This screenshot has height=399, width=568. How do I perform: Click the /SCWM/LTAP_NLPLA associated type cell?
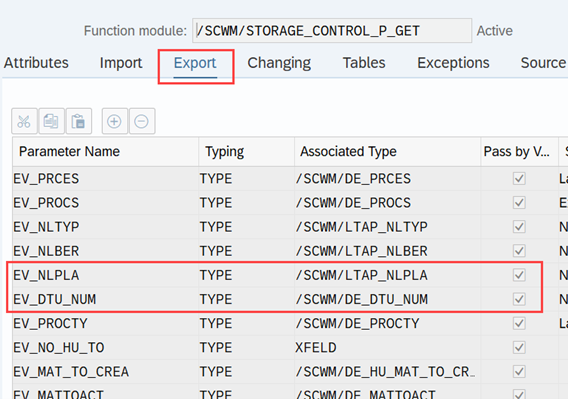[x=387, y=275]
